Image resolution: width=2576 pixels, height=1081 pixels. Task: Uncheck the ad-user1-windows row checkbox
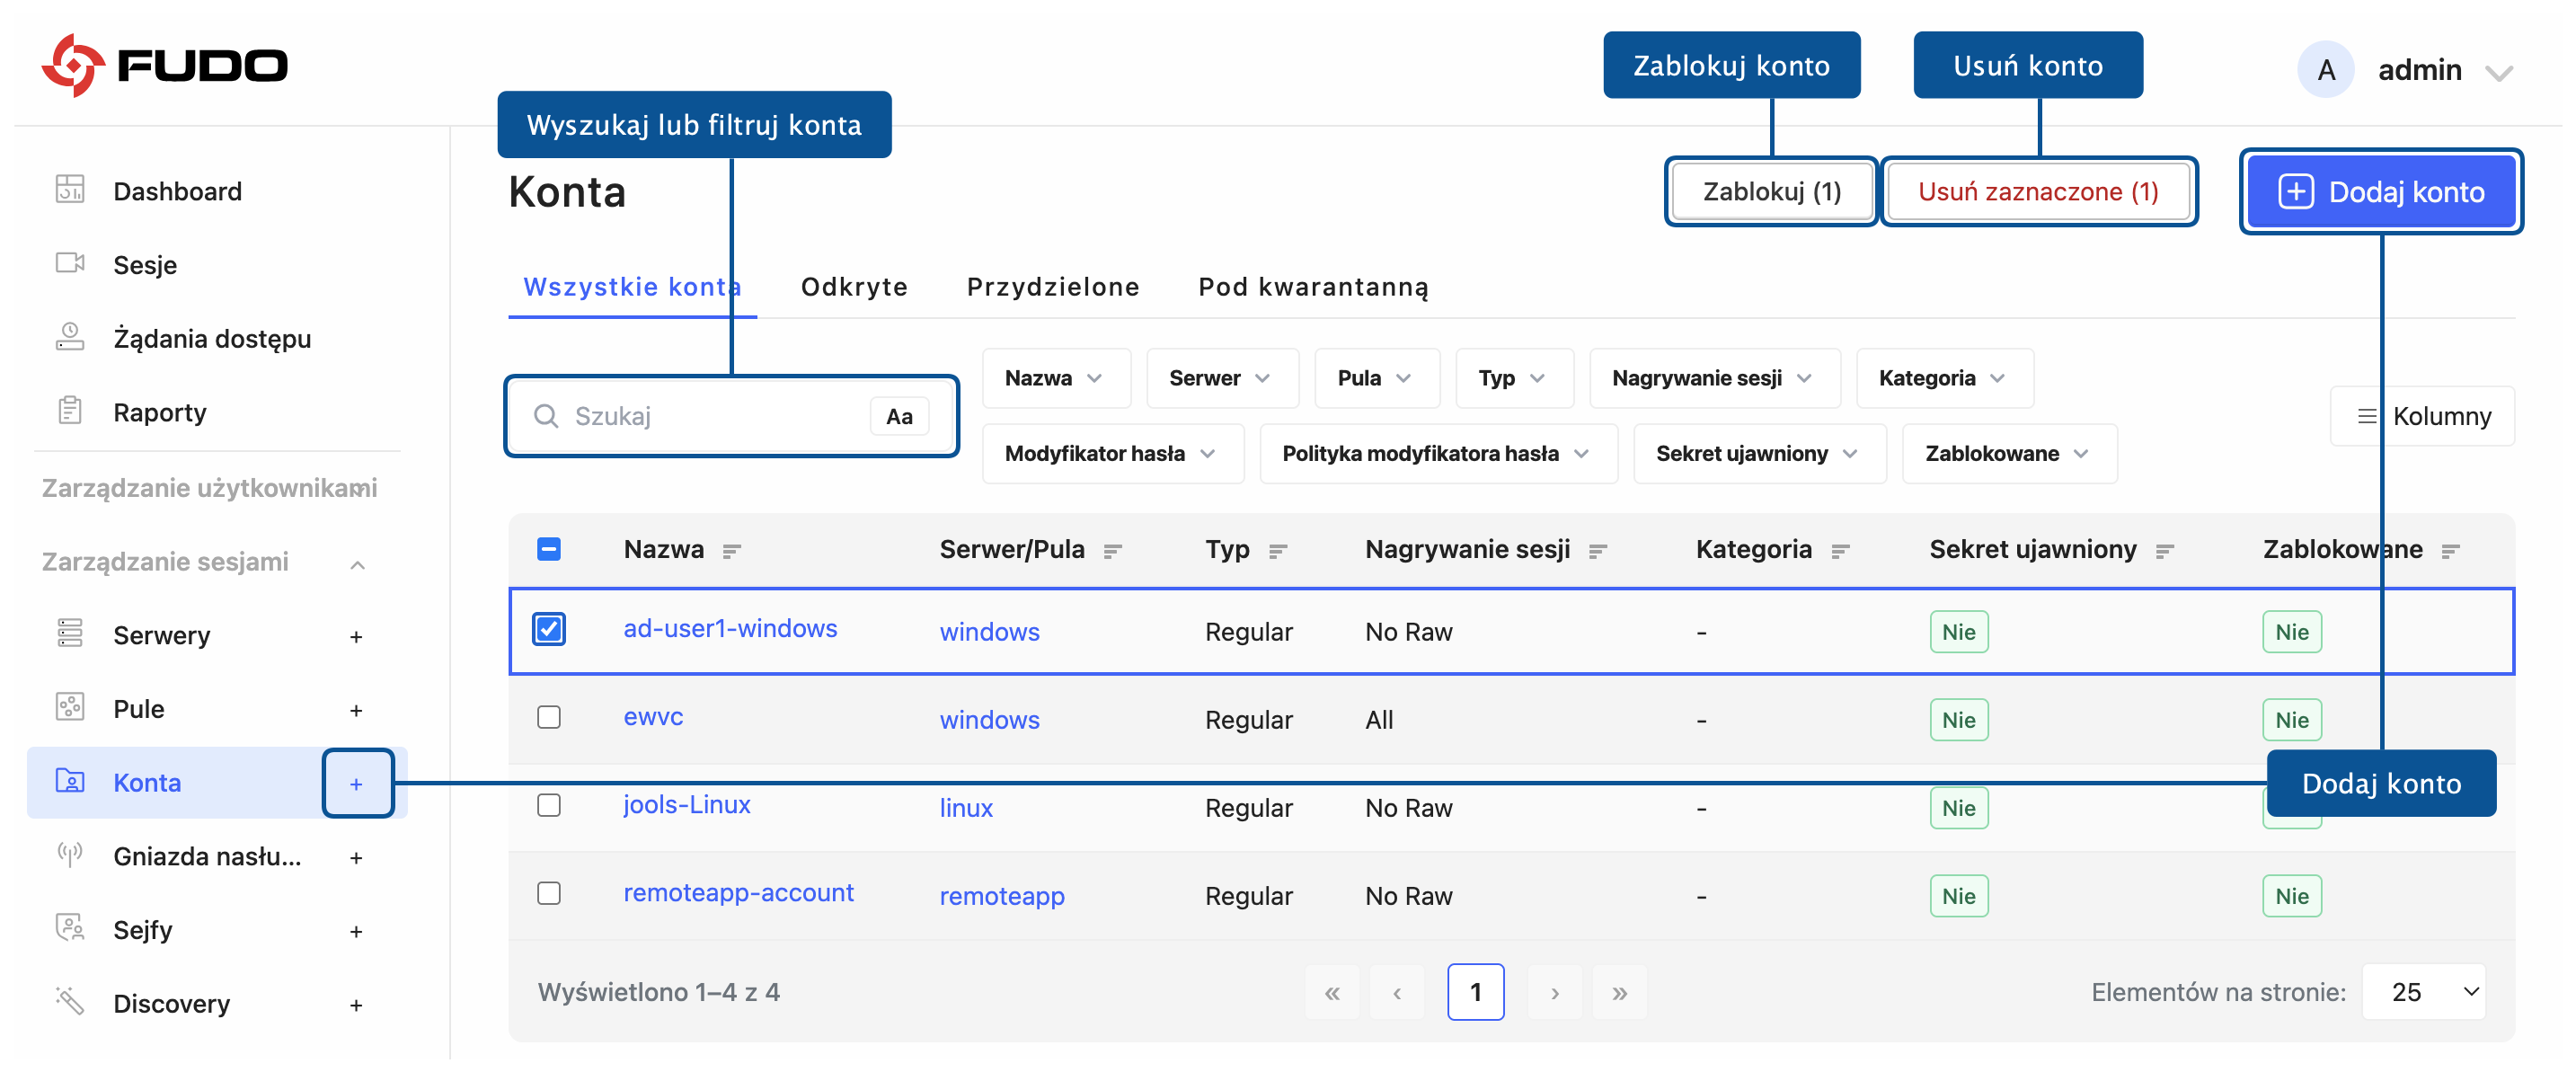pyautogui.click(x=549, y=630)
